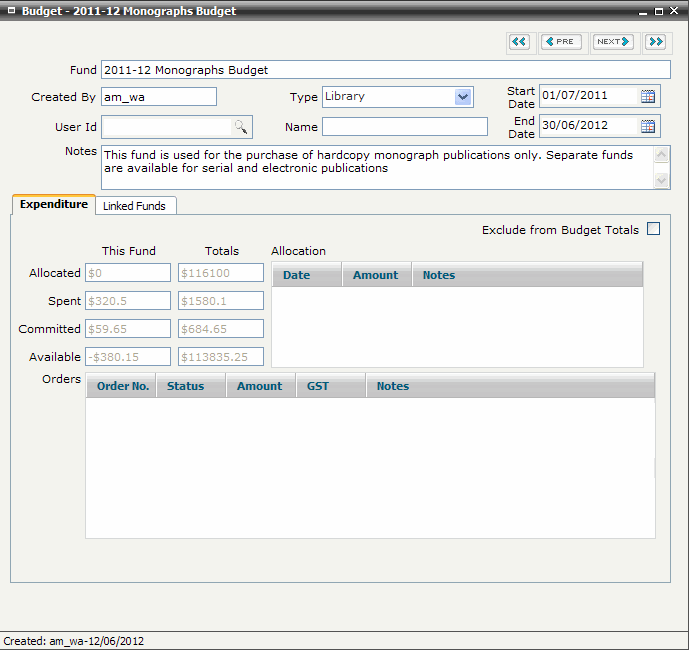
Task: Click the Name input field
Action: [x=404, y=127]
